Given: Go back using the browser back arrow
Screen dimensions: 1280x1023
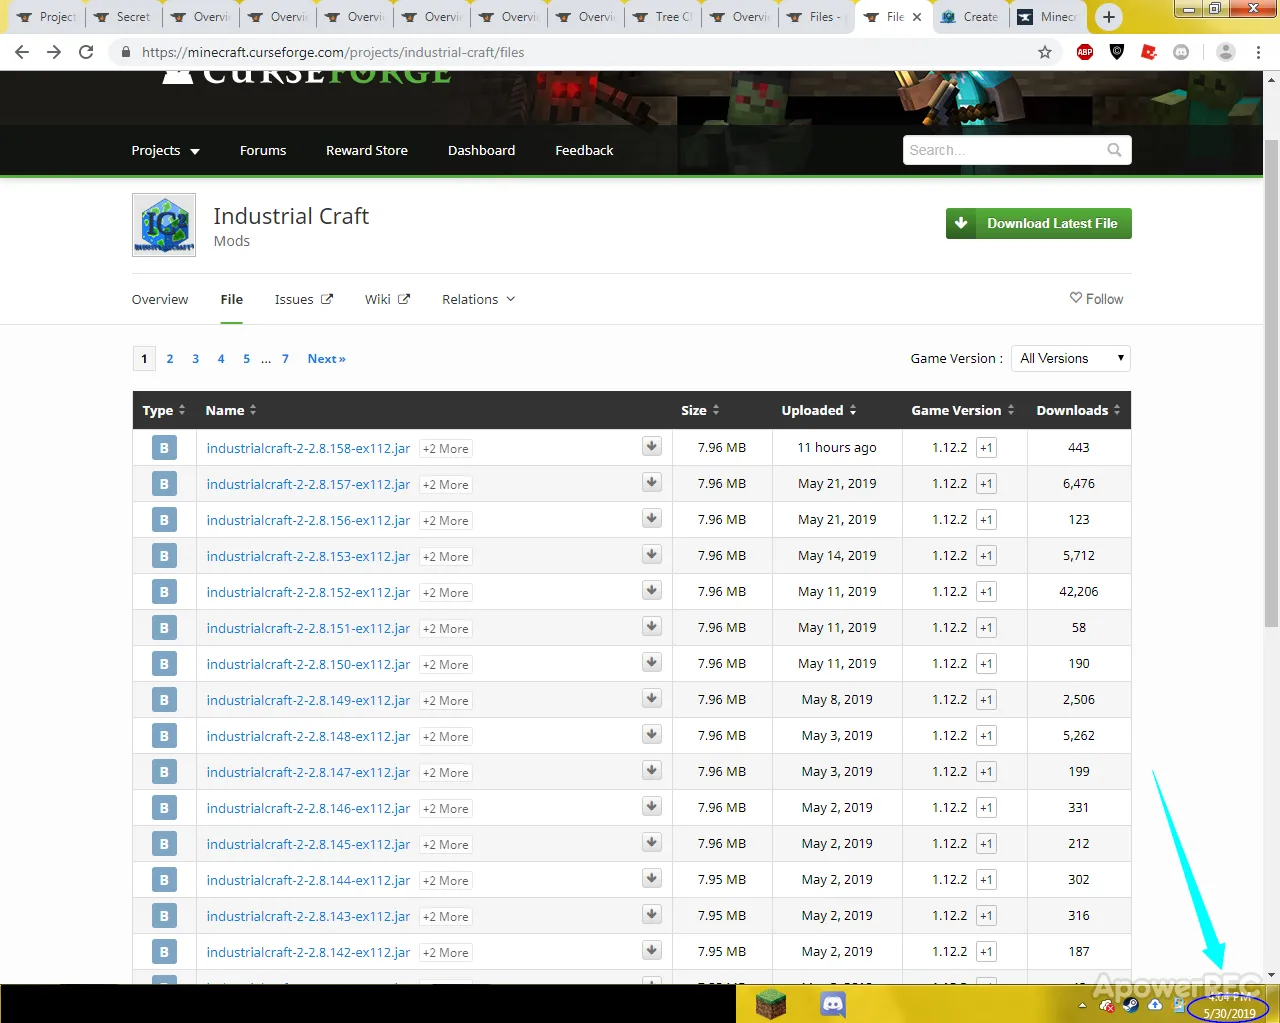Looking at the screenshot, I should click(x=22, y=52).
